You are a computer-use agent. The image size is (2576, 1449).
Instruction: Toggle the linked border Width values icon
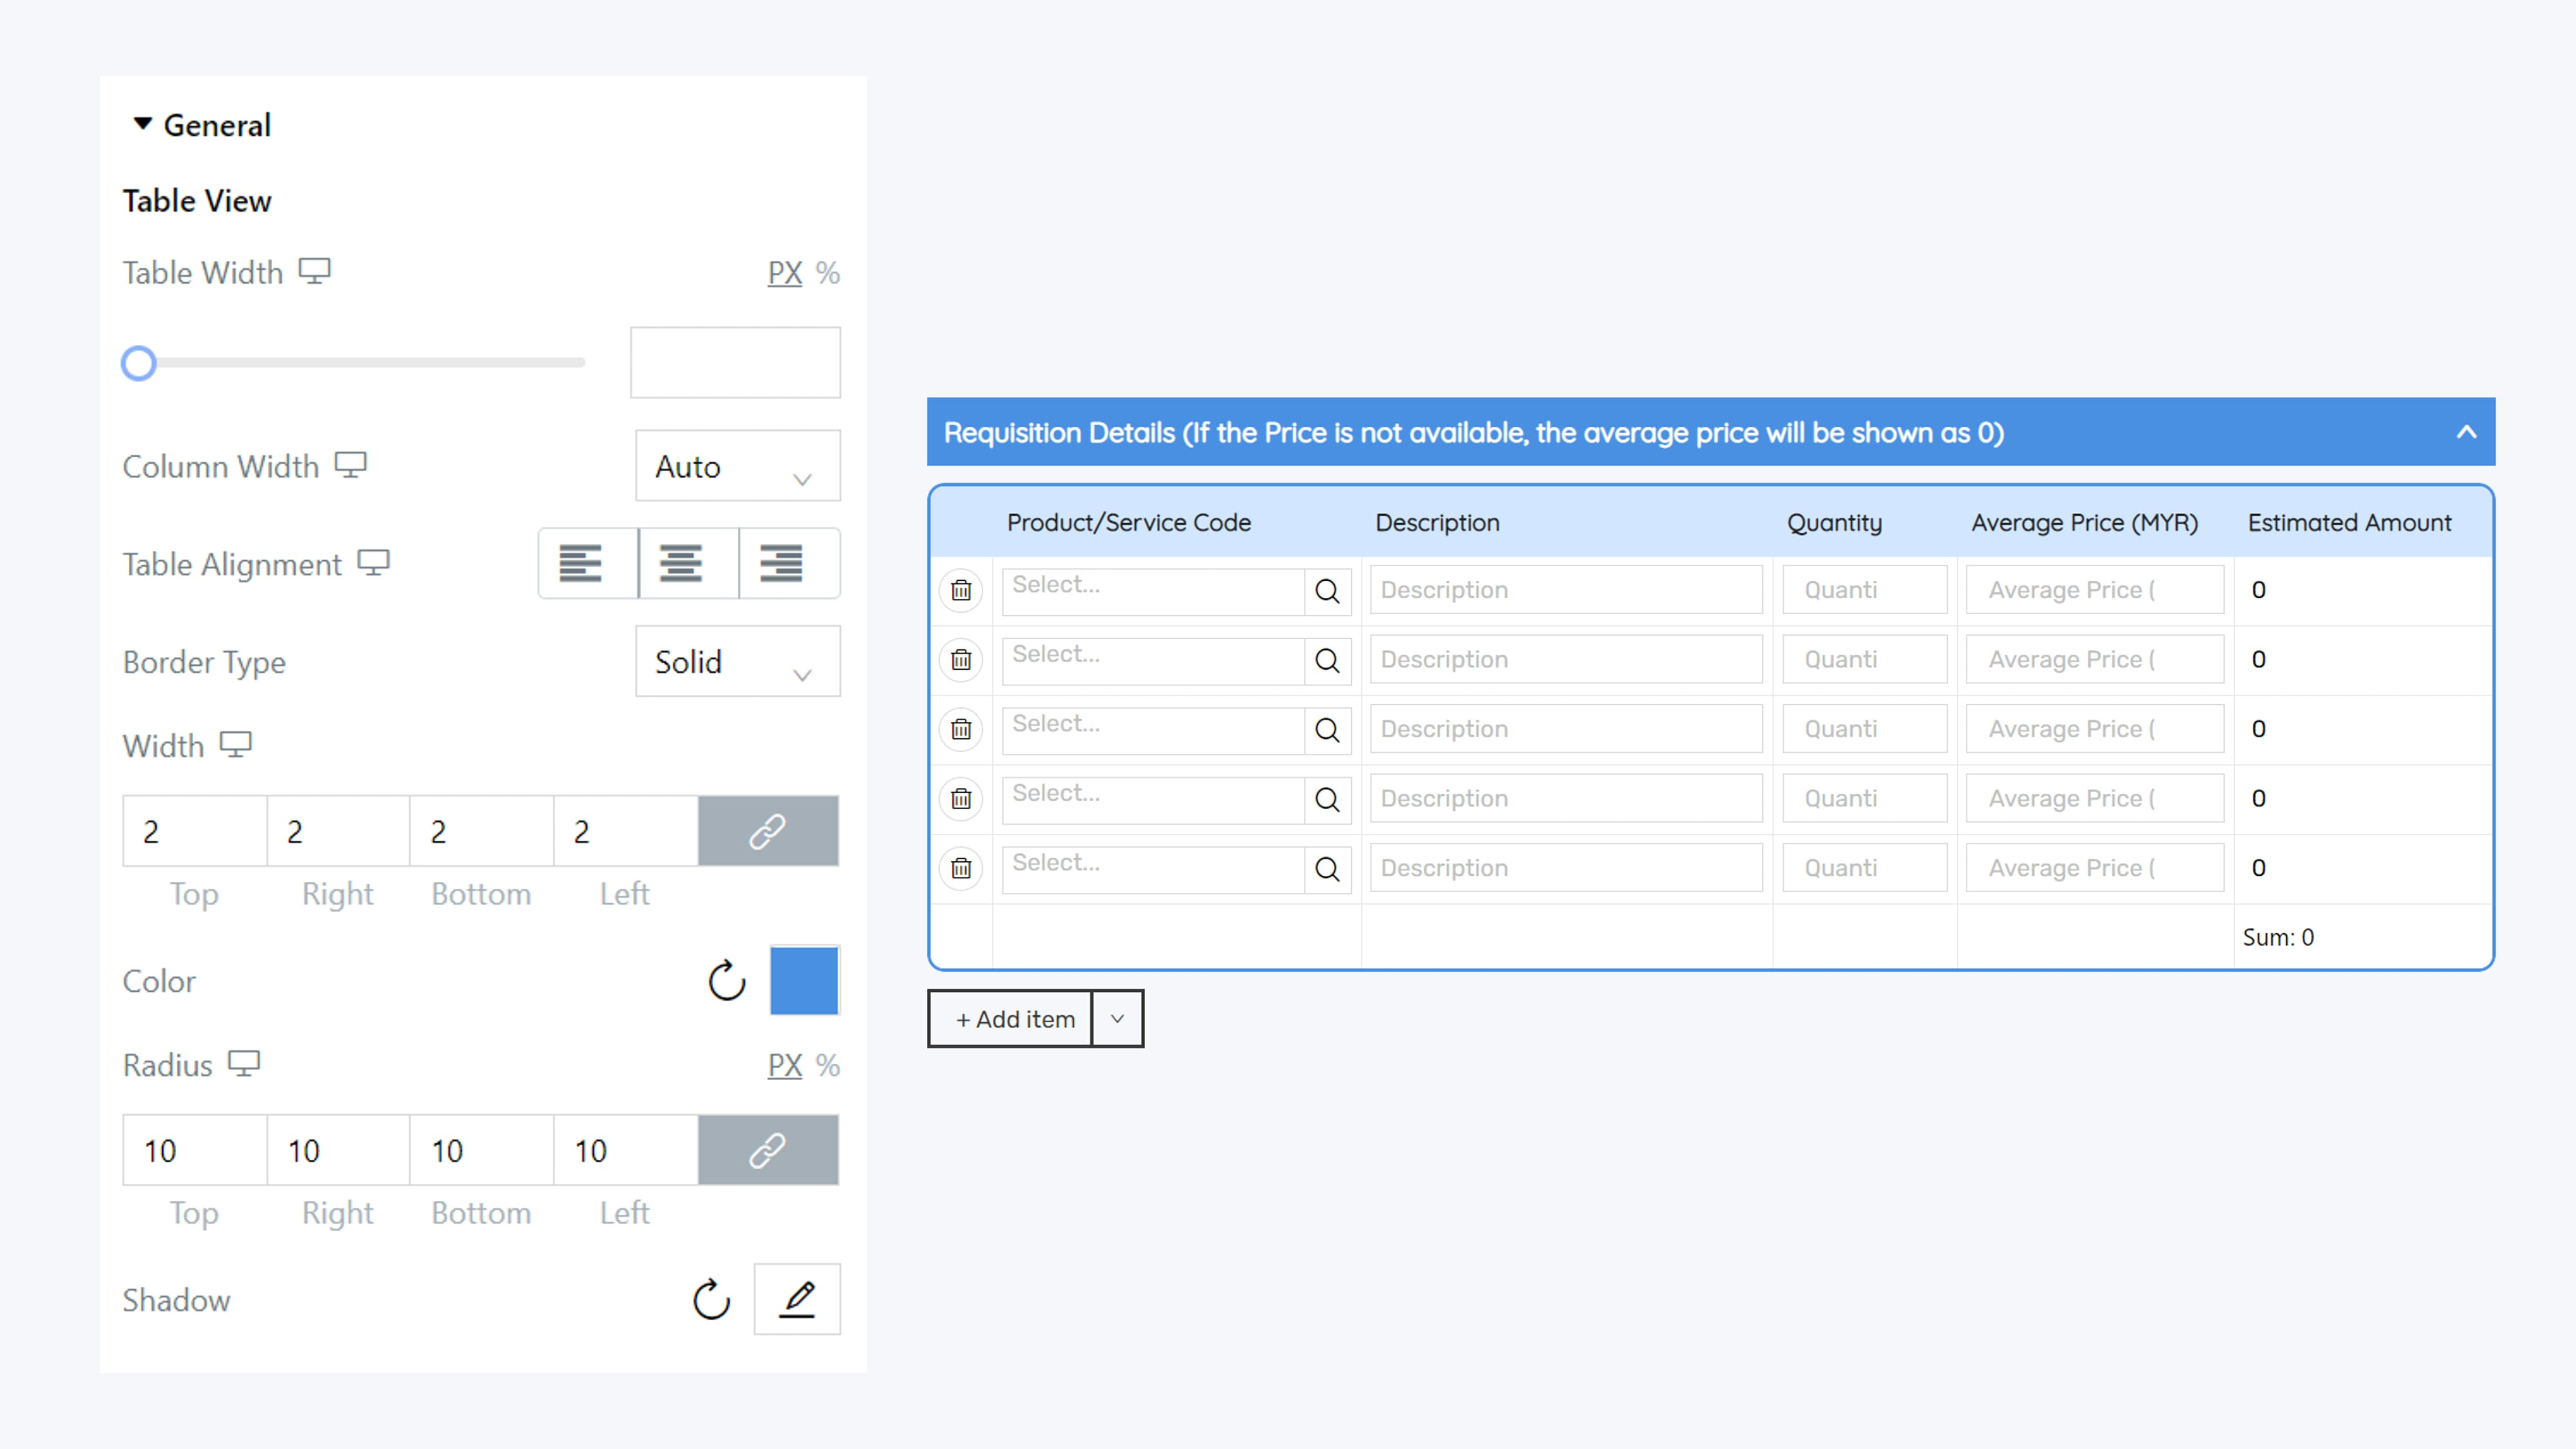click(768, 831)
